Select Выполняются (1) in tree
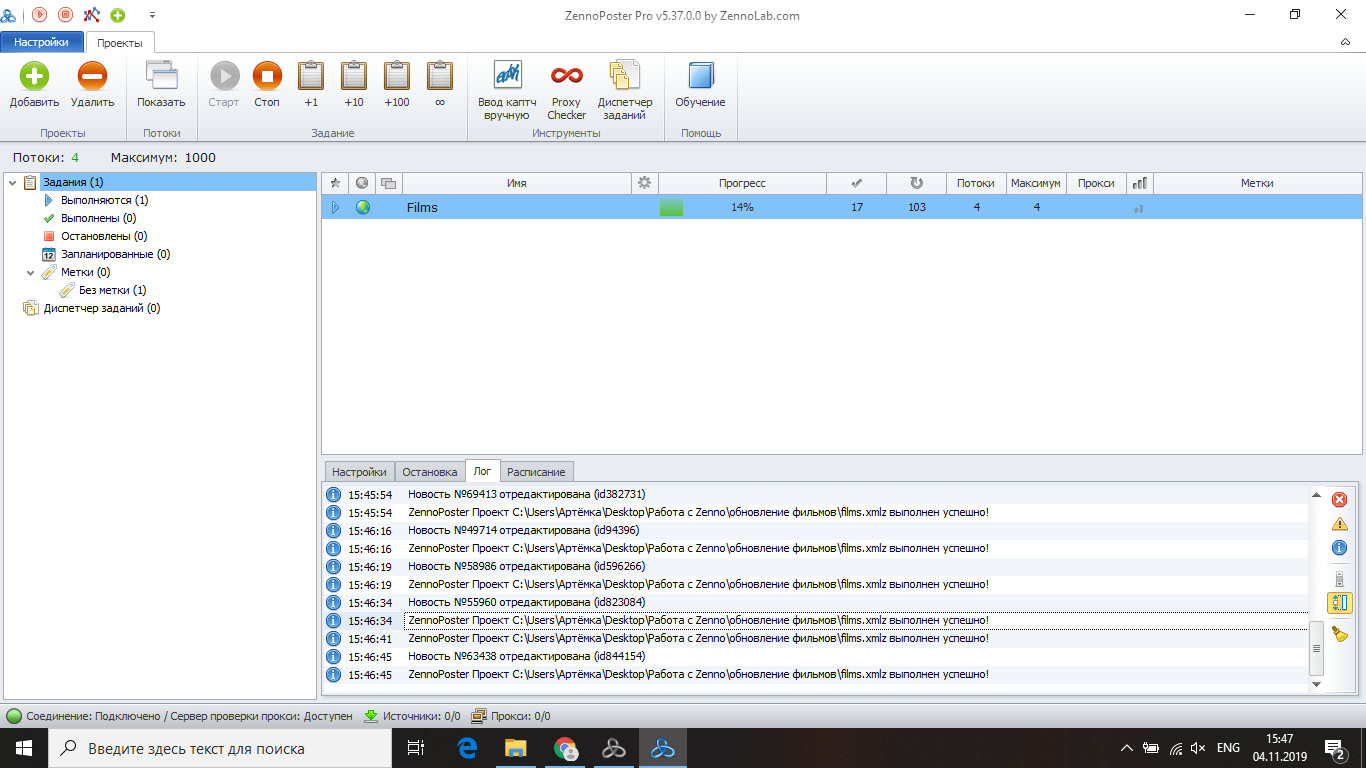This screenshot has width=1366, height=768. pos(104,200)
